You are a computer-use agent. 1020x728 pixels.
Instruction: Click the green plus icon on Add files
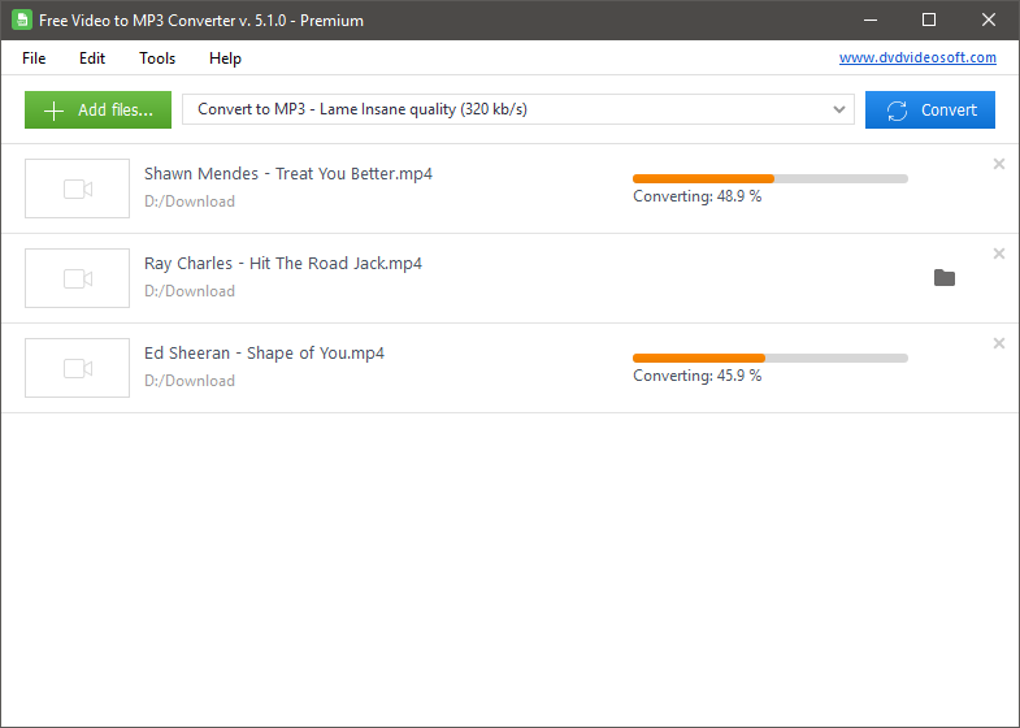53,110
